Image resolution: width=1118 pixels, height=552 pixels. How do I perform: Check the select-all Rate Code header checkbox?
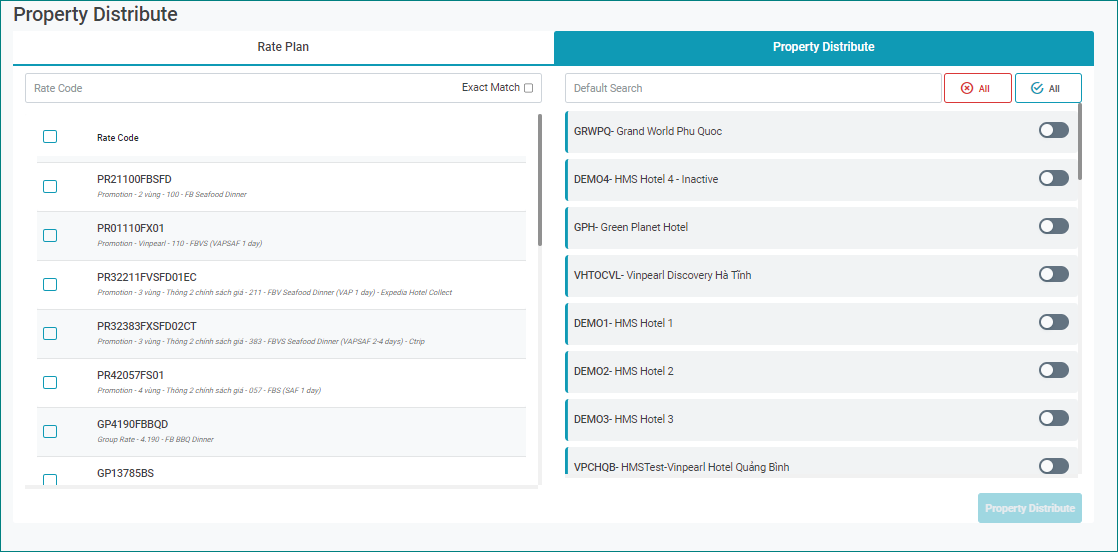tap(50, 137)
